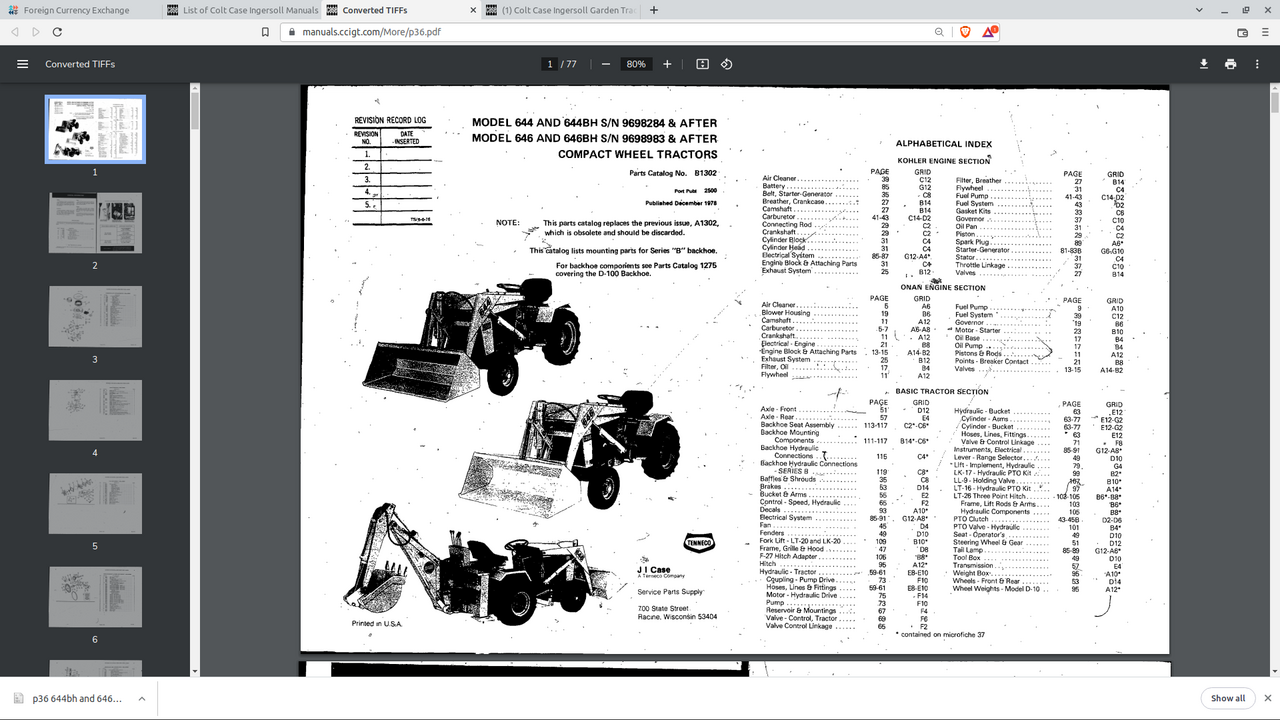Open PDF viewer more actions menu
Viewport: 1280px width, 720px height.
(x=1257, y=64)
